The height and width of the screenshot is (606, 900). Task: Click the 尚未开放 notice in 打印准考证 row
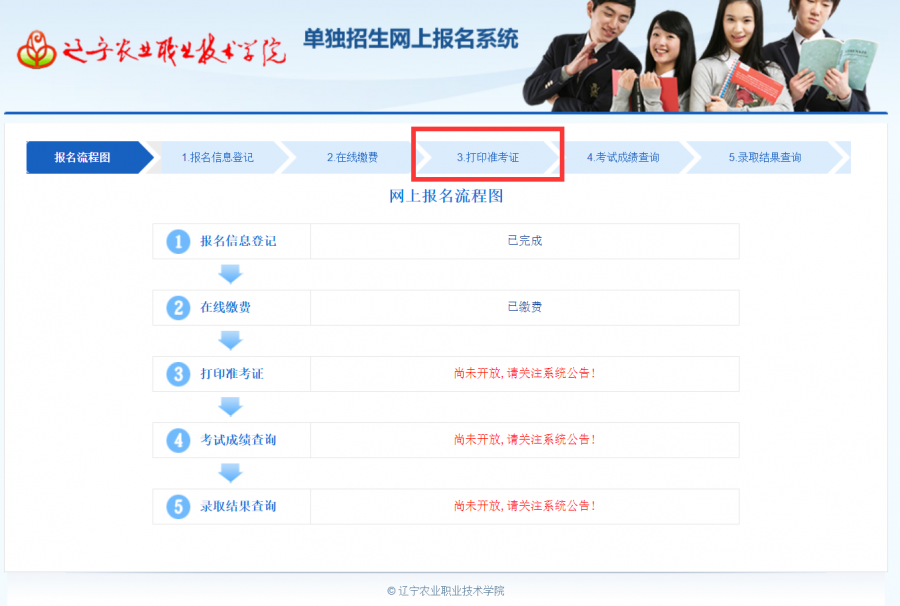click(x=525, y=373)
